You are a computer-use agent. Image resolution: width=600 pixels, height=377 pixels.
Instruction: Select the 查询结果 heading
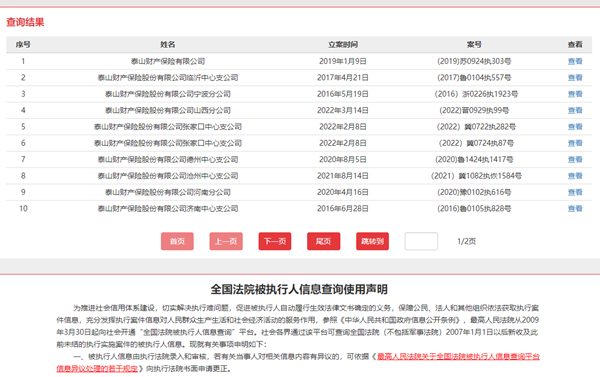click(x=25, y=22)
